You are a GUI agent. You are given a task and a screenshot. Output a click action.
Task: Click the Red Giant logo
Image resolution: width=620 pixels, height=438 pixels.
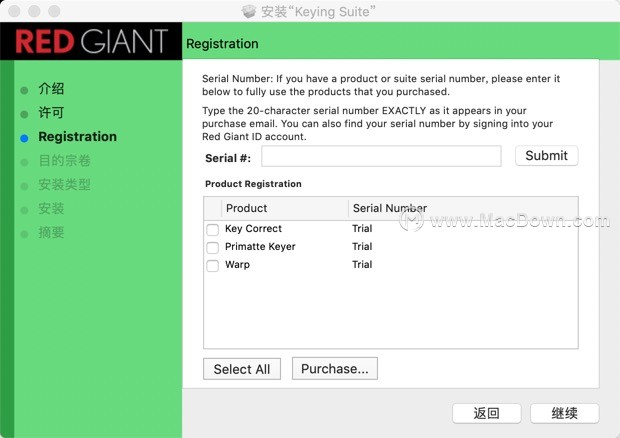(x=91, y=41)
